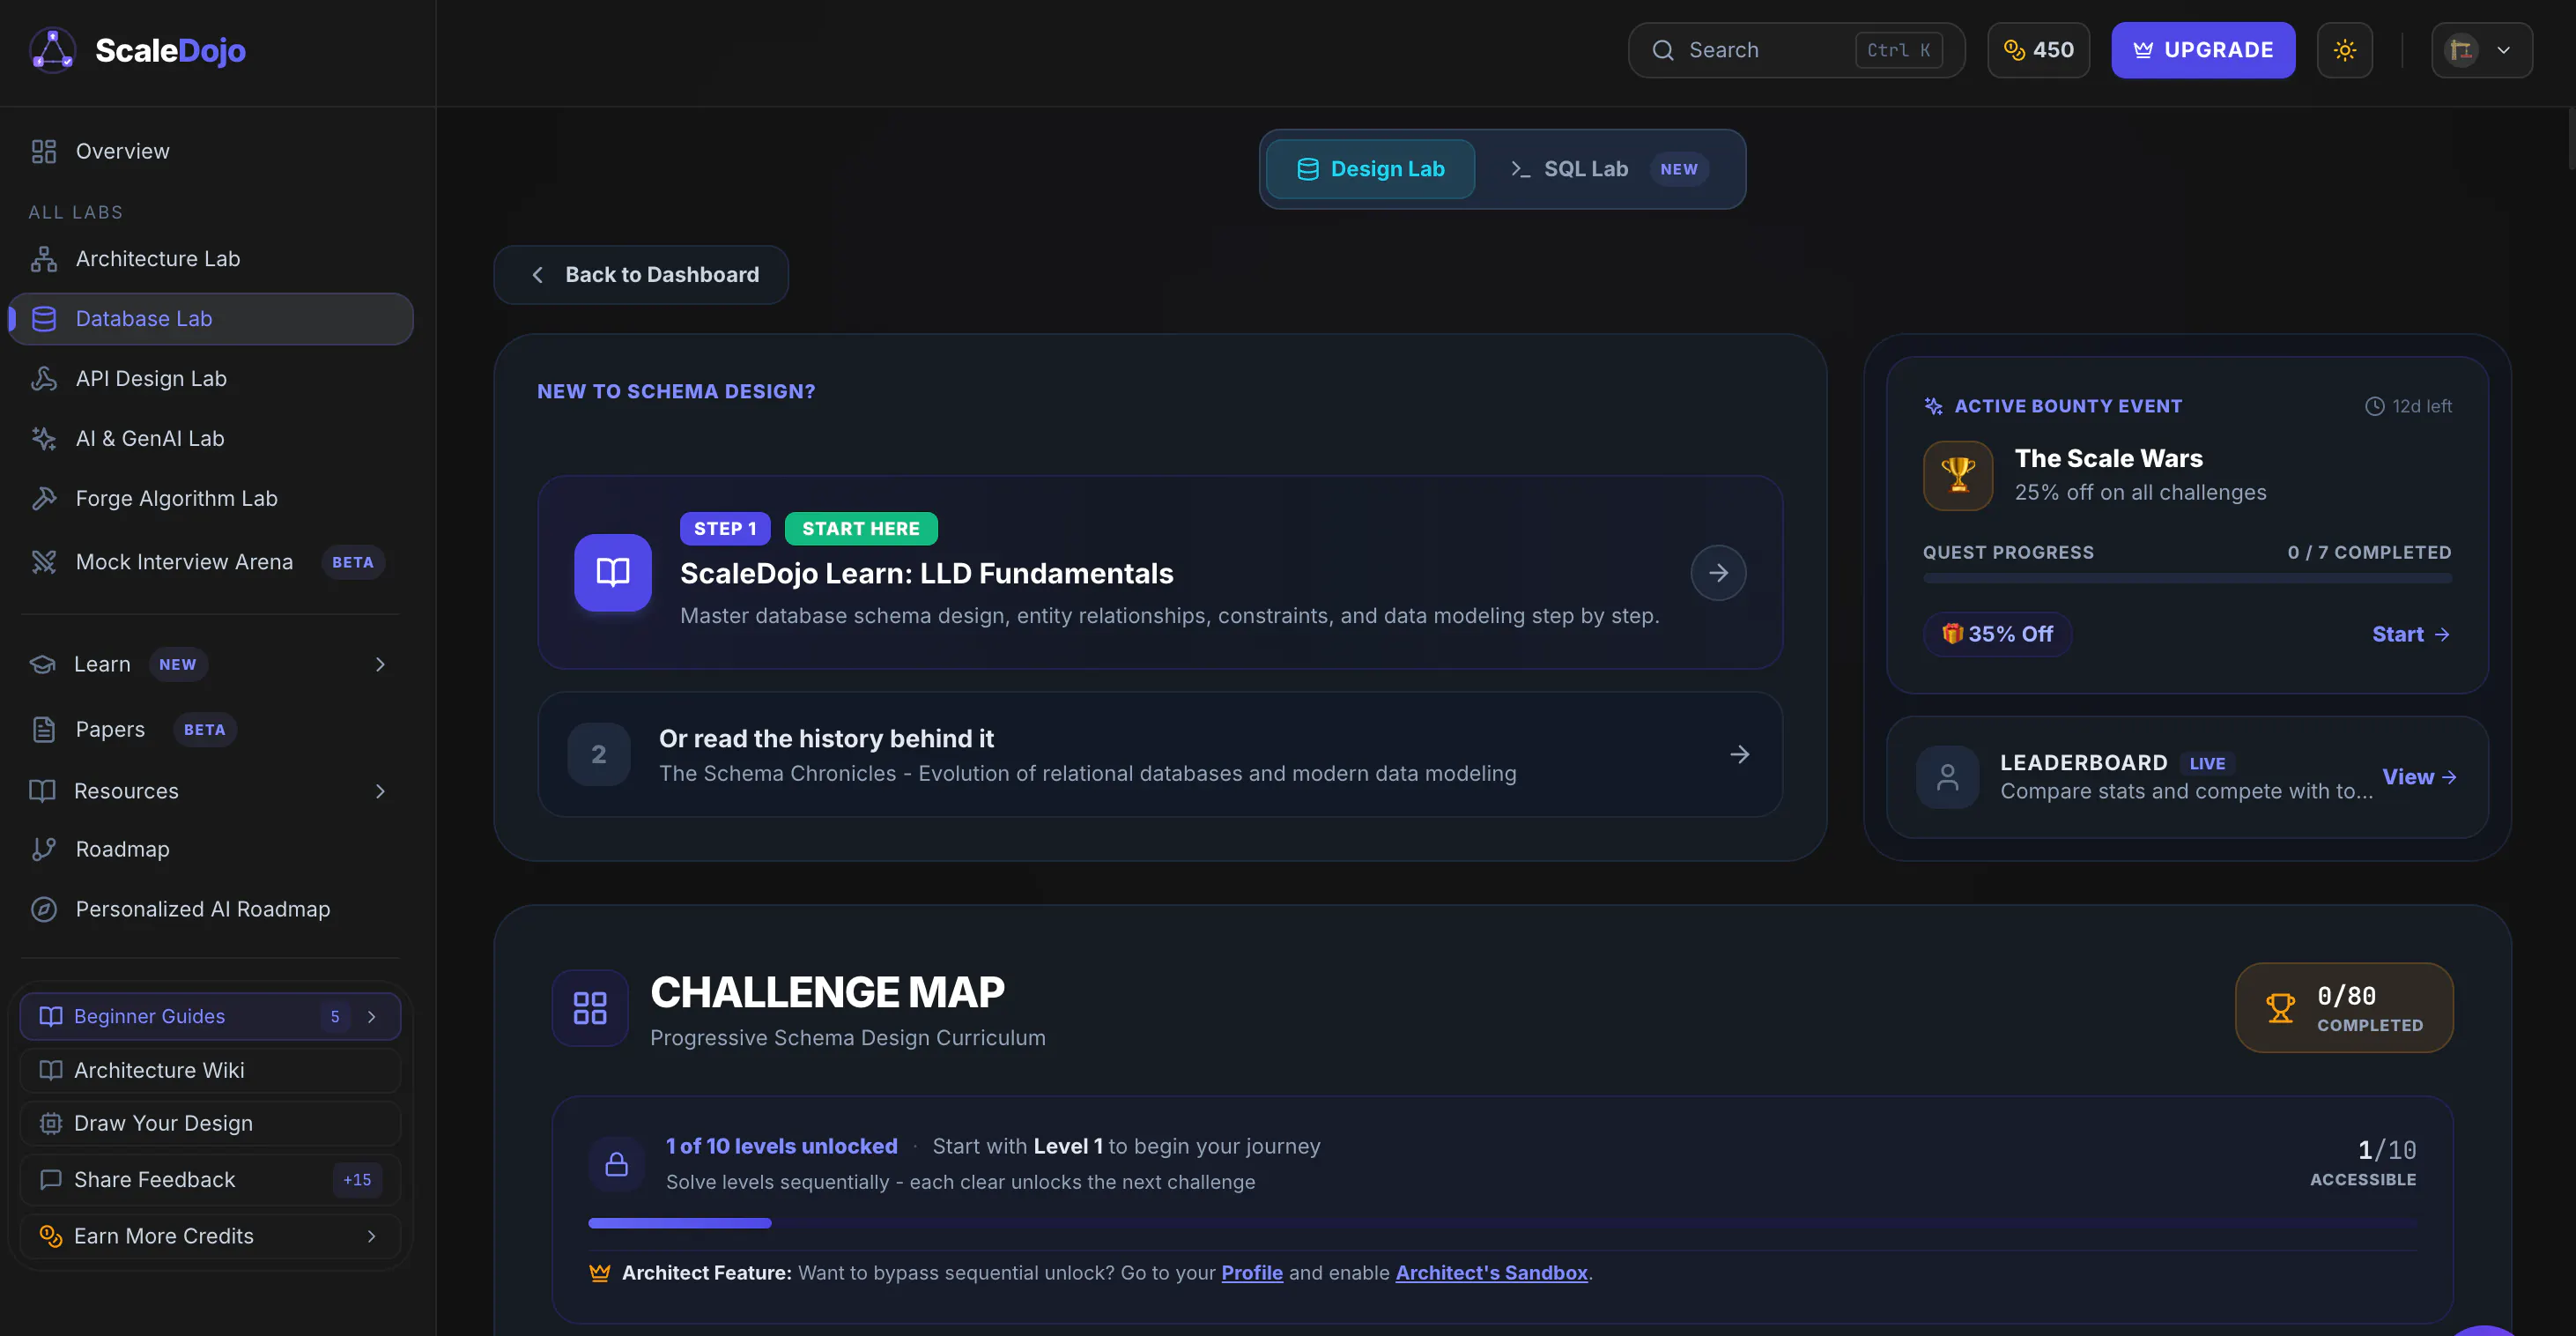Click the Earn More Credits coins icon

point(50,1236)
